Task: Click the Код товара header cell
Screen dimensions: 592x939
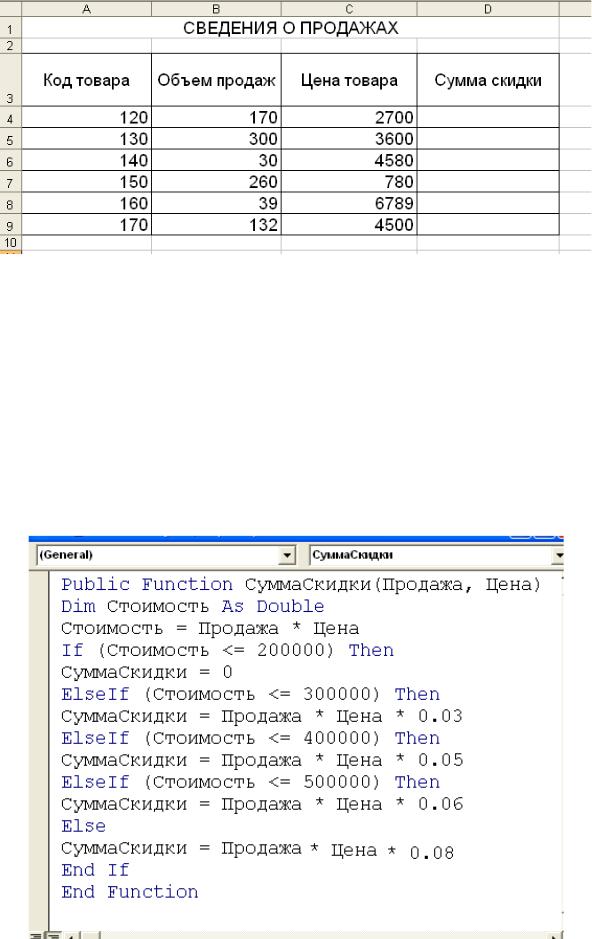Action: (x=86, y=80)
